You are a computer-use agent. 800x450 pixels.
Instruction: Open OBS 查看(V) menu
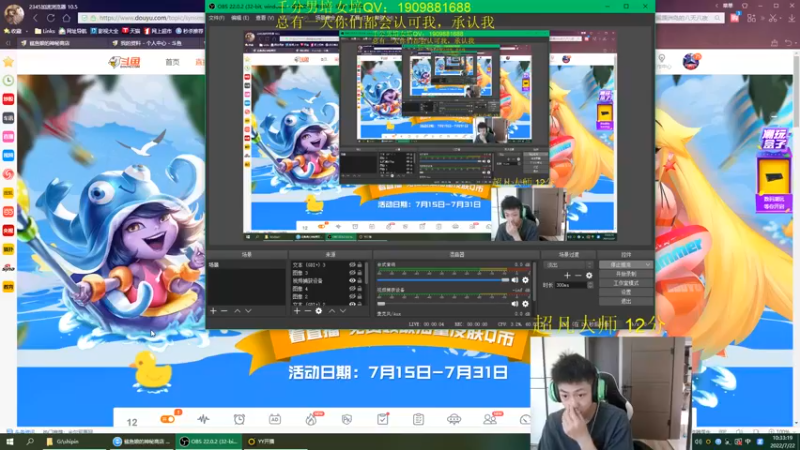pyautogui.click(x=264, y=18)
